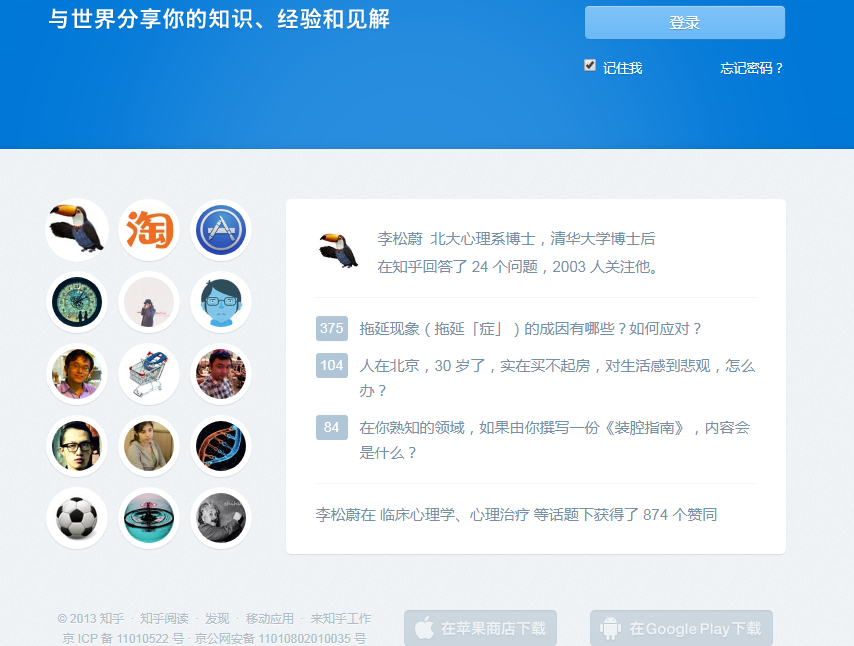Choose the water droplet avatar
854x646 pixels.
point(149,517)
